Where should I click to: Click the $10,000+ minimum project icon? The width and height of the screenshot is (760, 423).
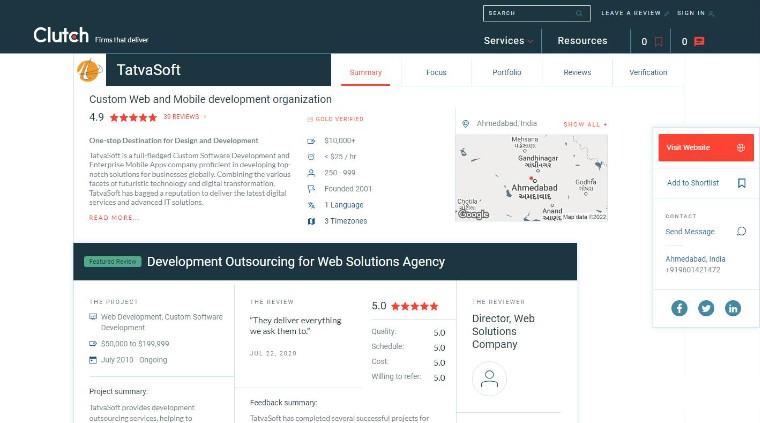click(311, 141)
